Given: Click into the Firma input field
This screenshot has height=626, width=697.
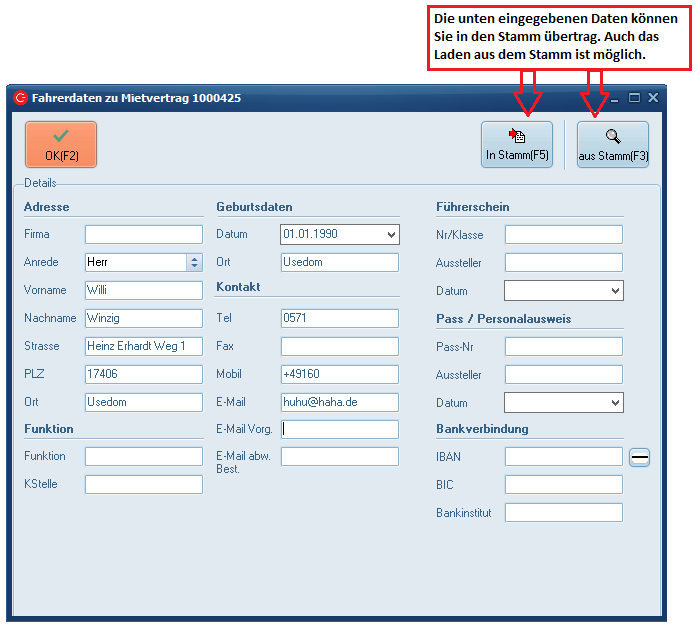Looking at the screenshot, I should 143,235.
